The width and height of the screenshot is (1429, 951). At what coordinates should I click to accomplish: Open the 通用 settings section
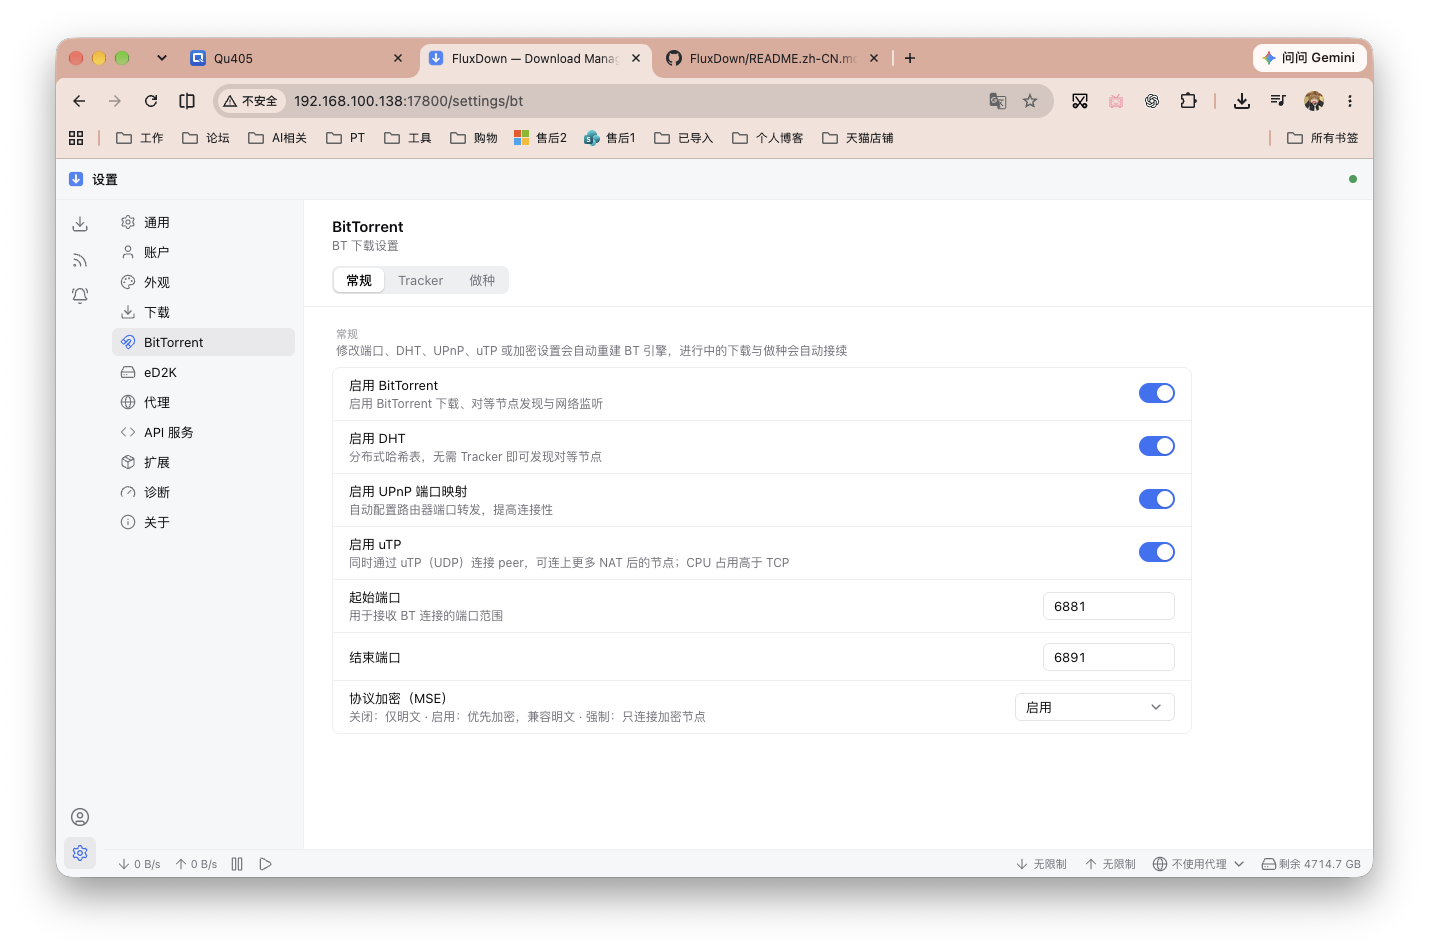pos(203,222)
